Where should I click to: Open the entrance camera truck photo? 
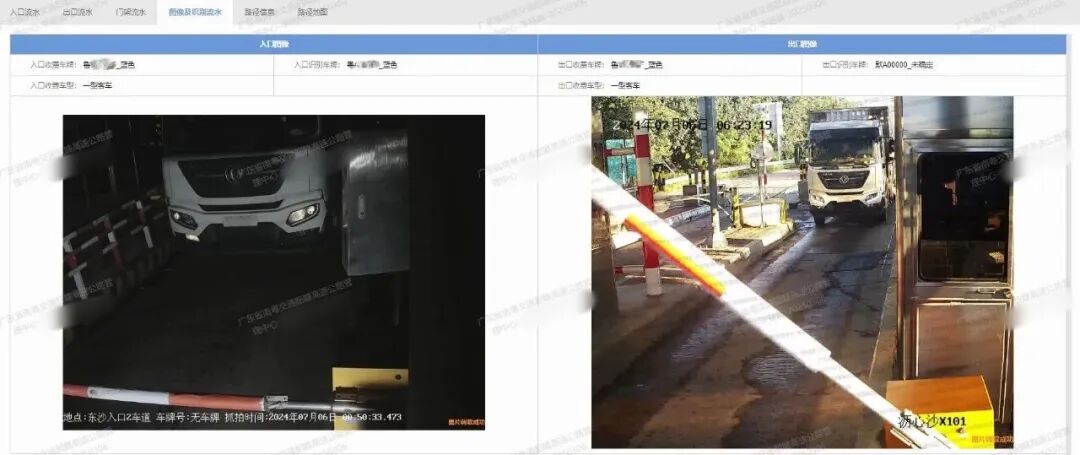click(x=273, y=270)
